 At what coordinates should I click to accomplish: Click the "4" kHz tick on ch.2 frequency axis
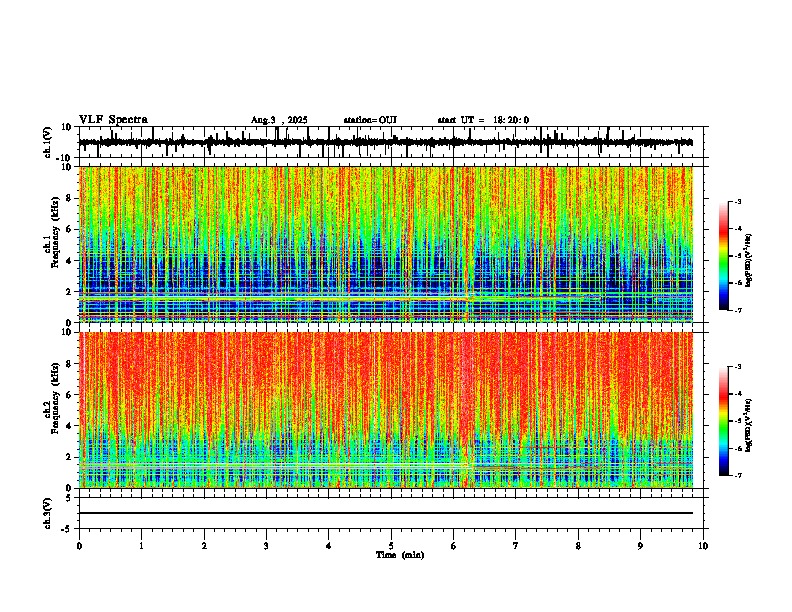(70, 426)
